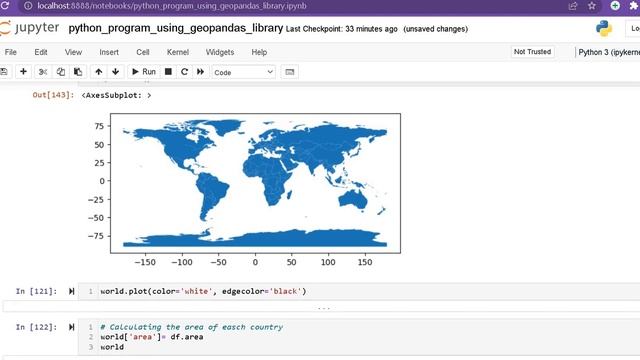
Task: Click the <AxesSubplot: > output text
Action: (116, 95)
